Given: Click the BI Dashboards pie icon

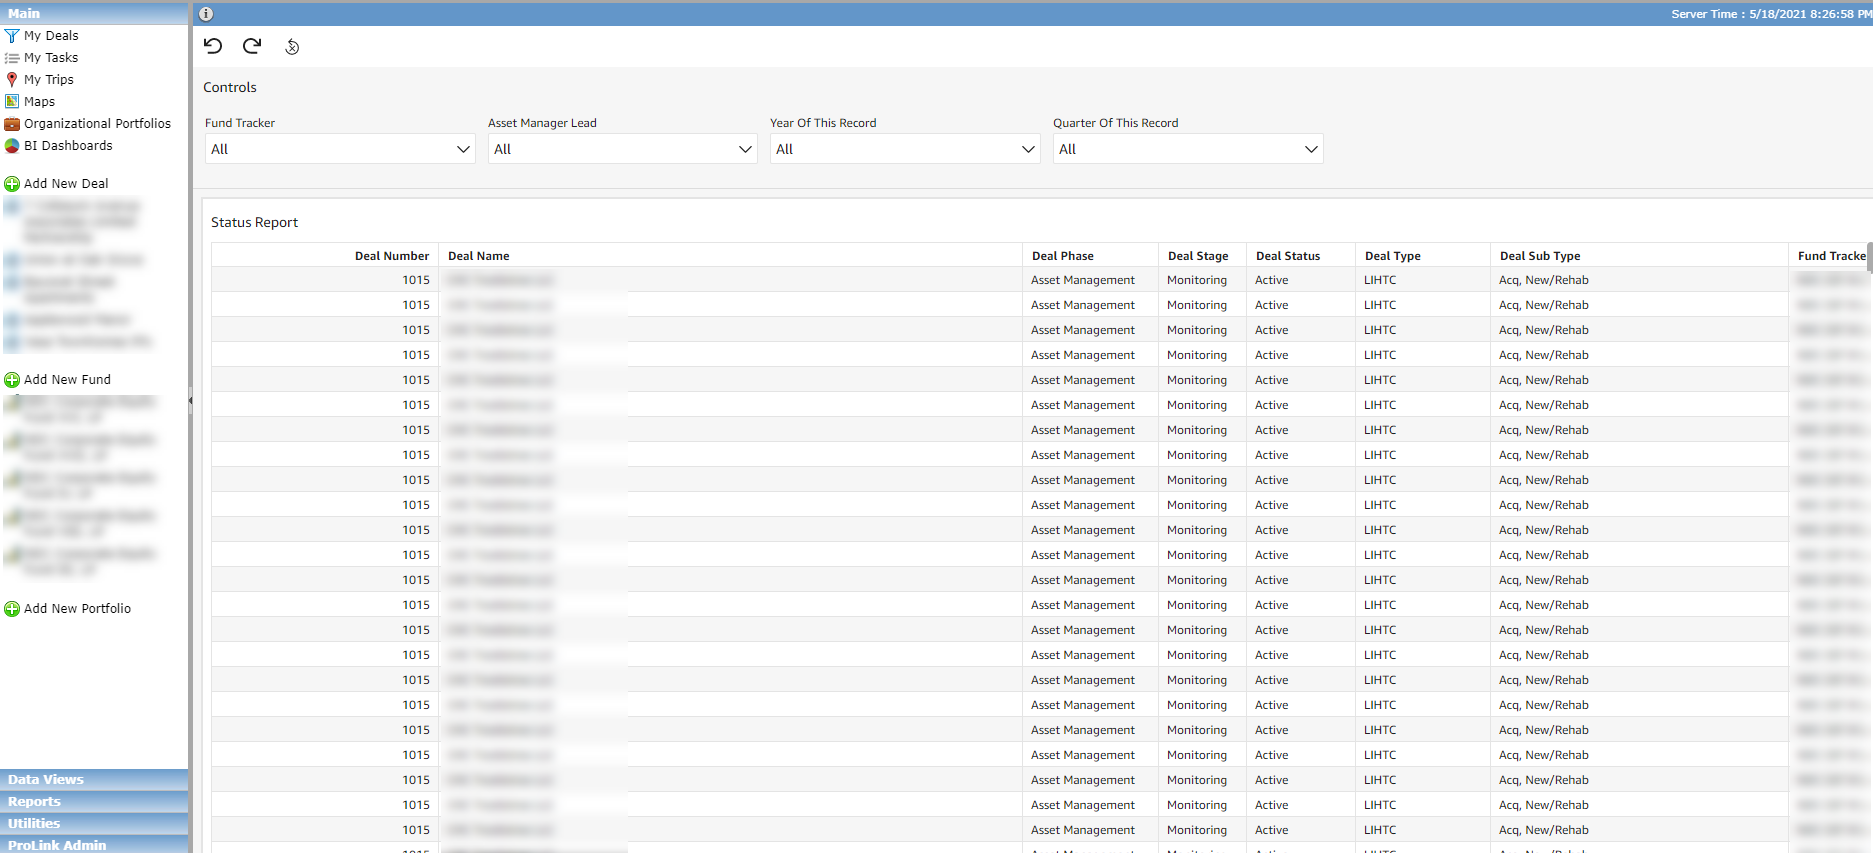Looking at the screenshot, I should click(x=12, y=146).
